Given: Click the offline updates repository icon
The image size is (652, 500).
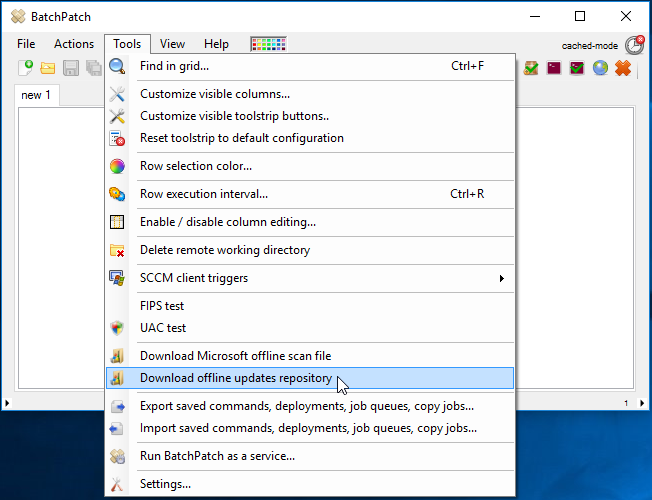Looking at the screenshot, I should (x=117, y=378).
